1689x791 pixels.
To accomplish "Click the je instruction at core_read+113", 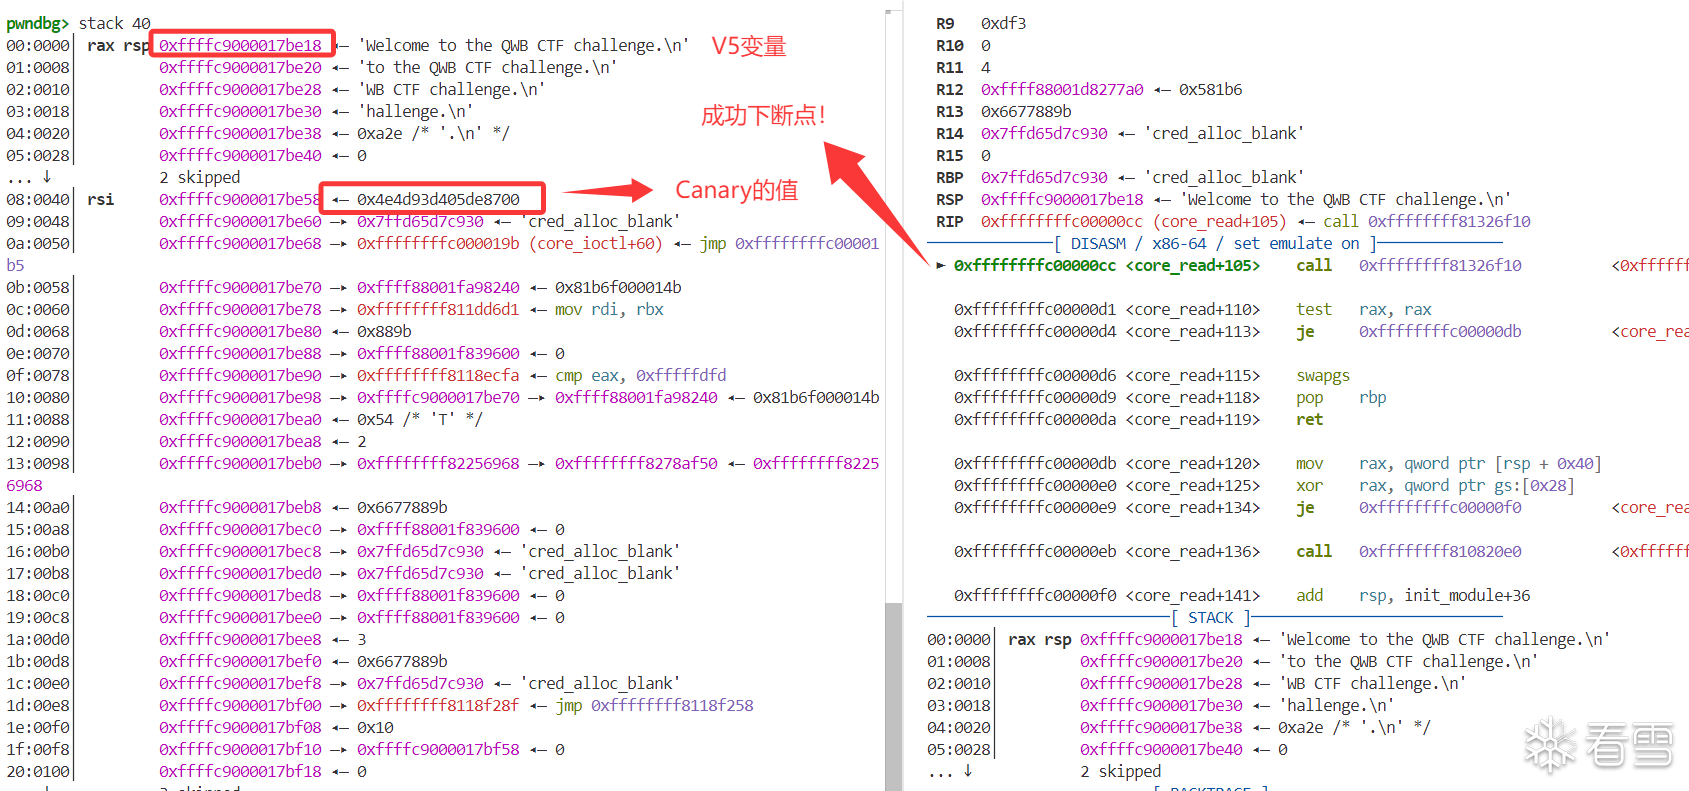I will tap(1408, 331).
